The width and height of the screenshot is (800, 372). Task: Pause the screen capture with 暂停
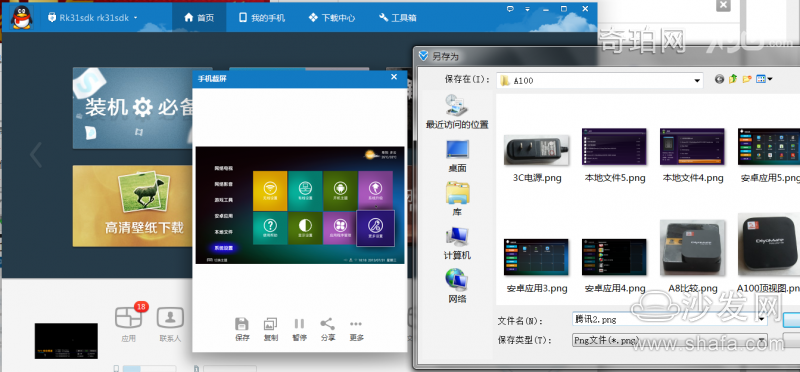(299, 329)
